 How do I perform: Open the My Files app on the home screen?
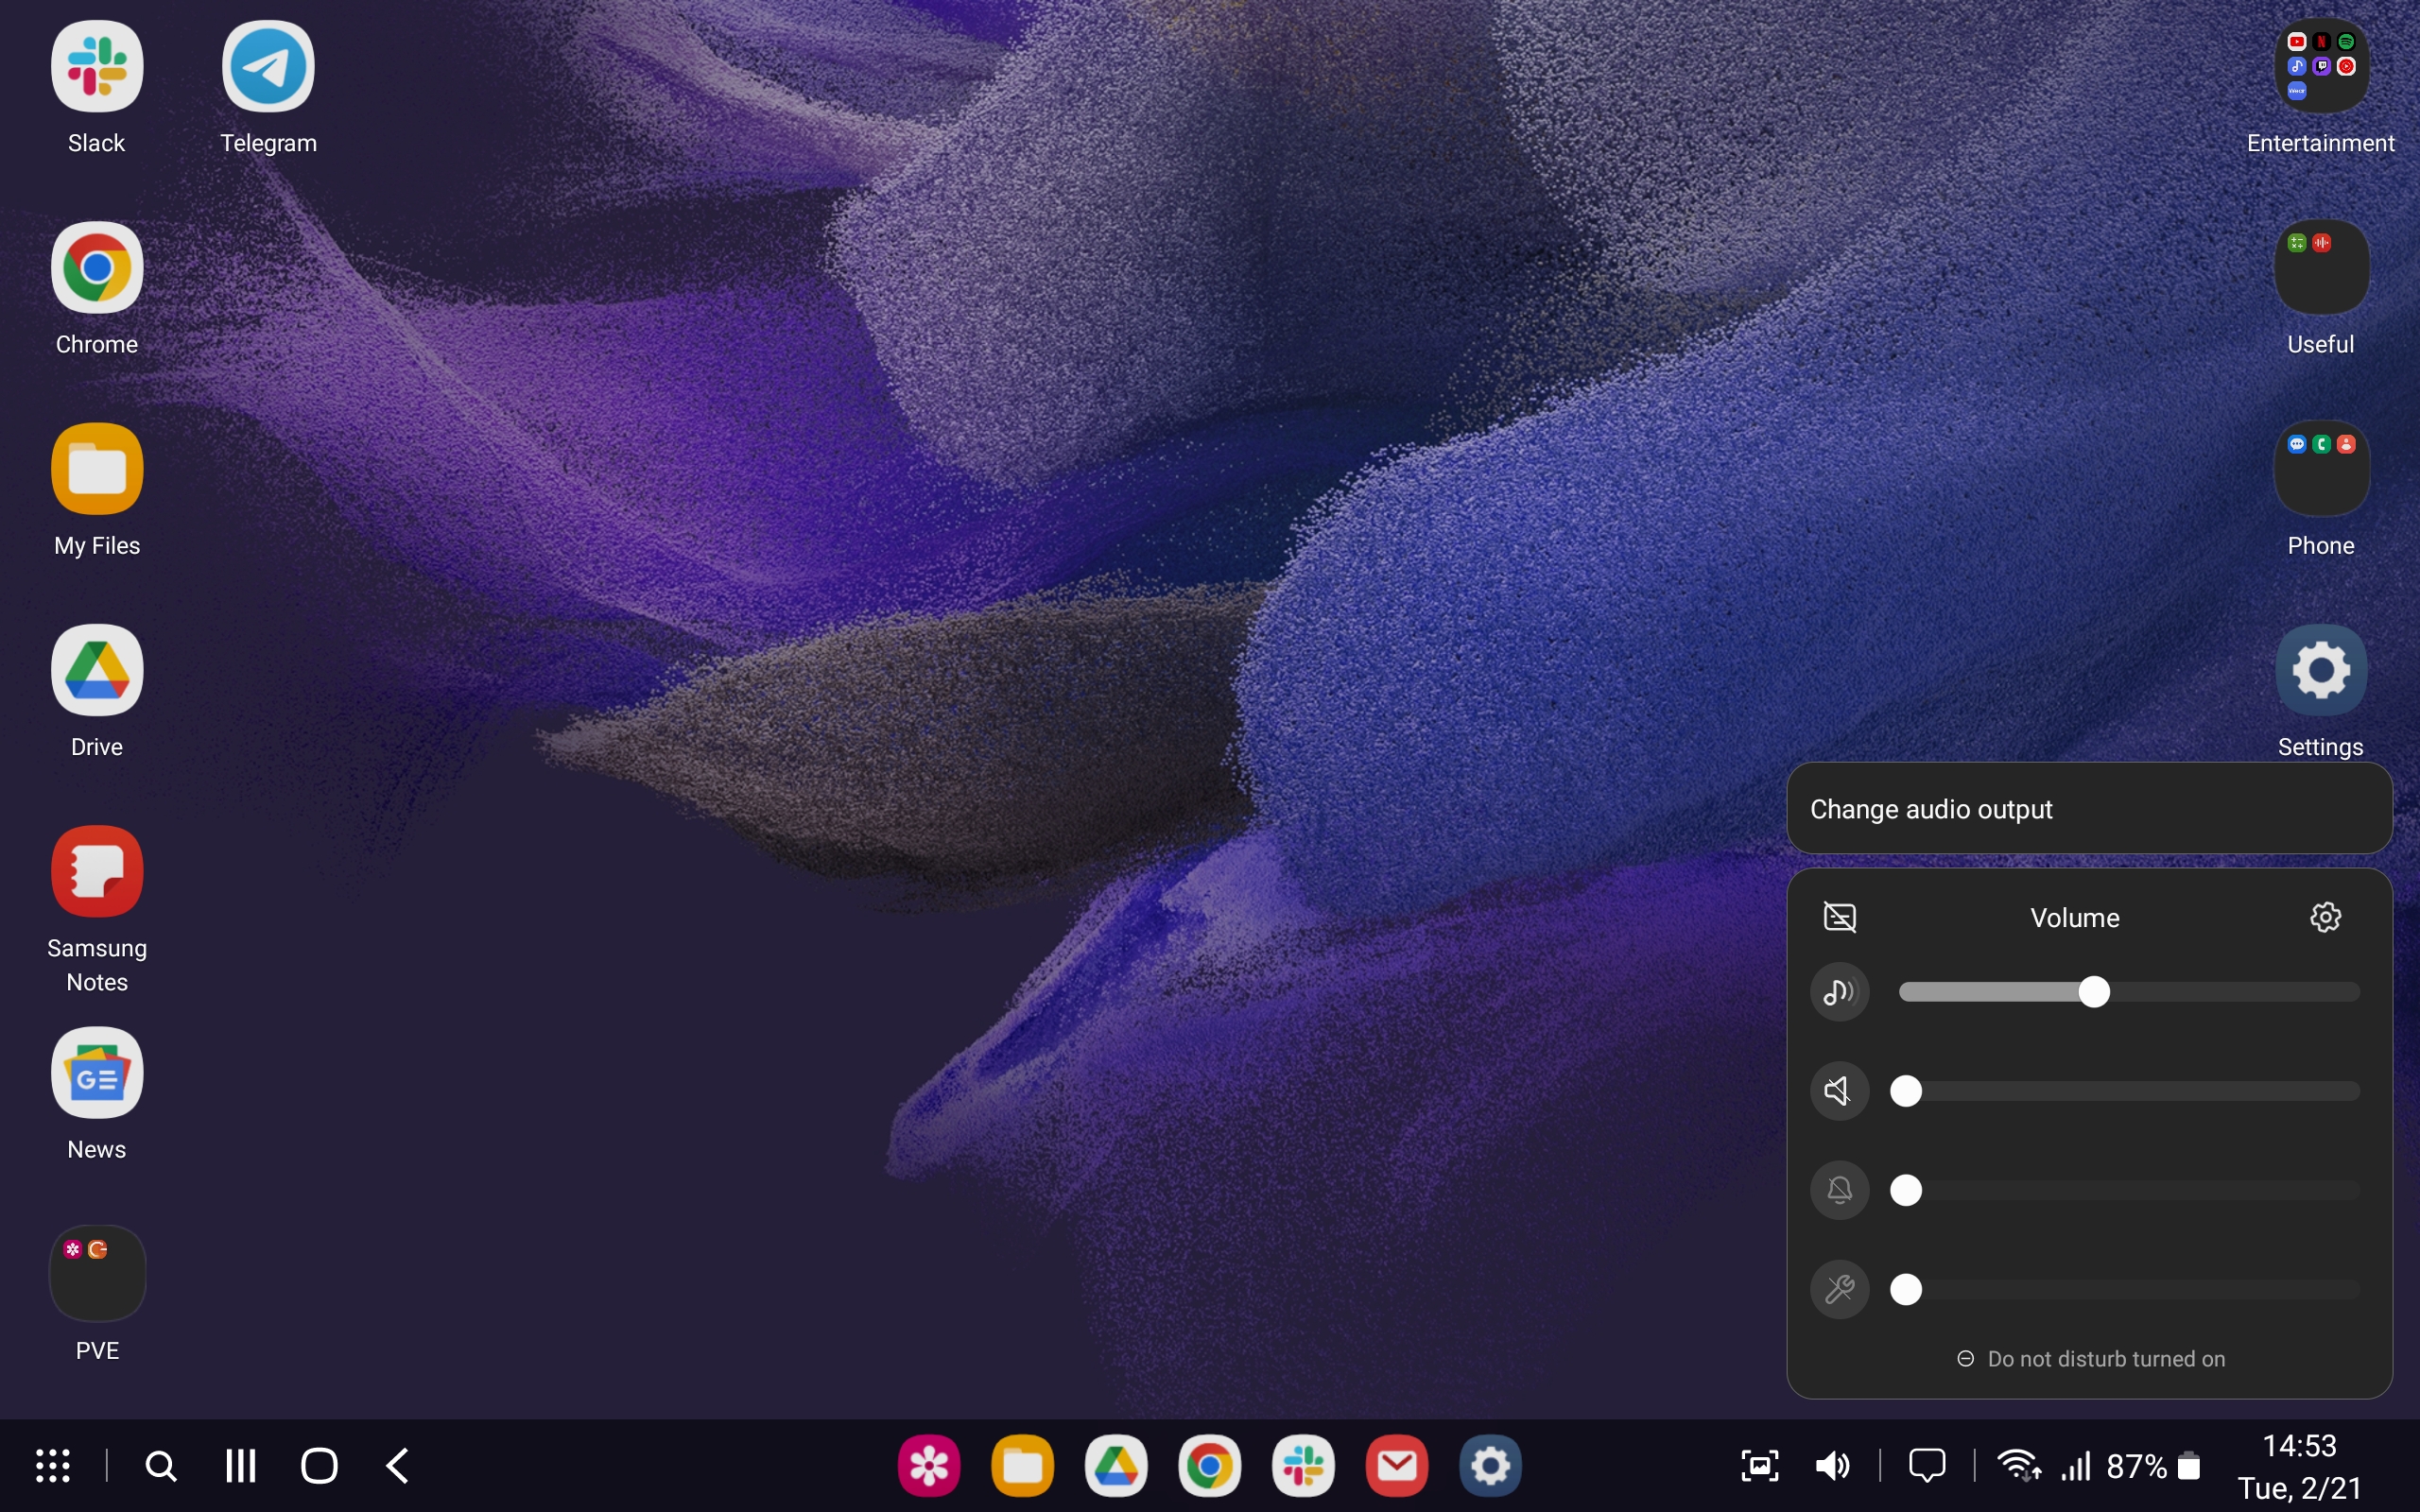[x=97, y=469]
